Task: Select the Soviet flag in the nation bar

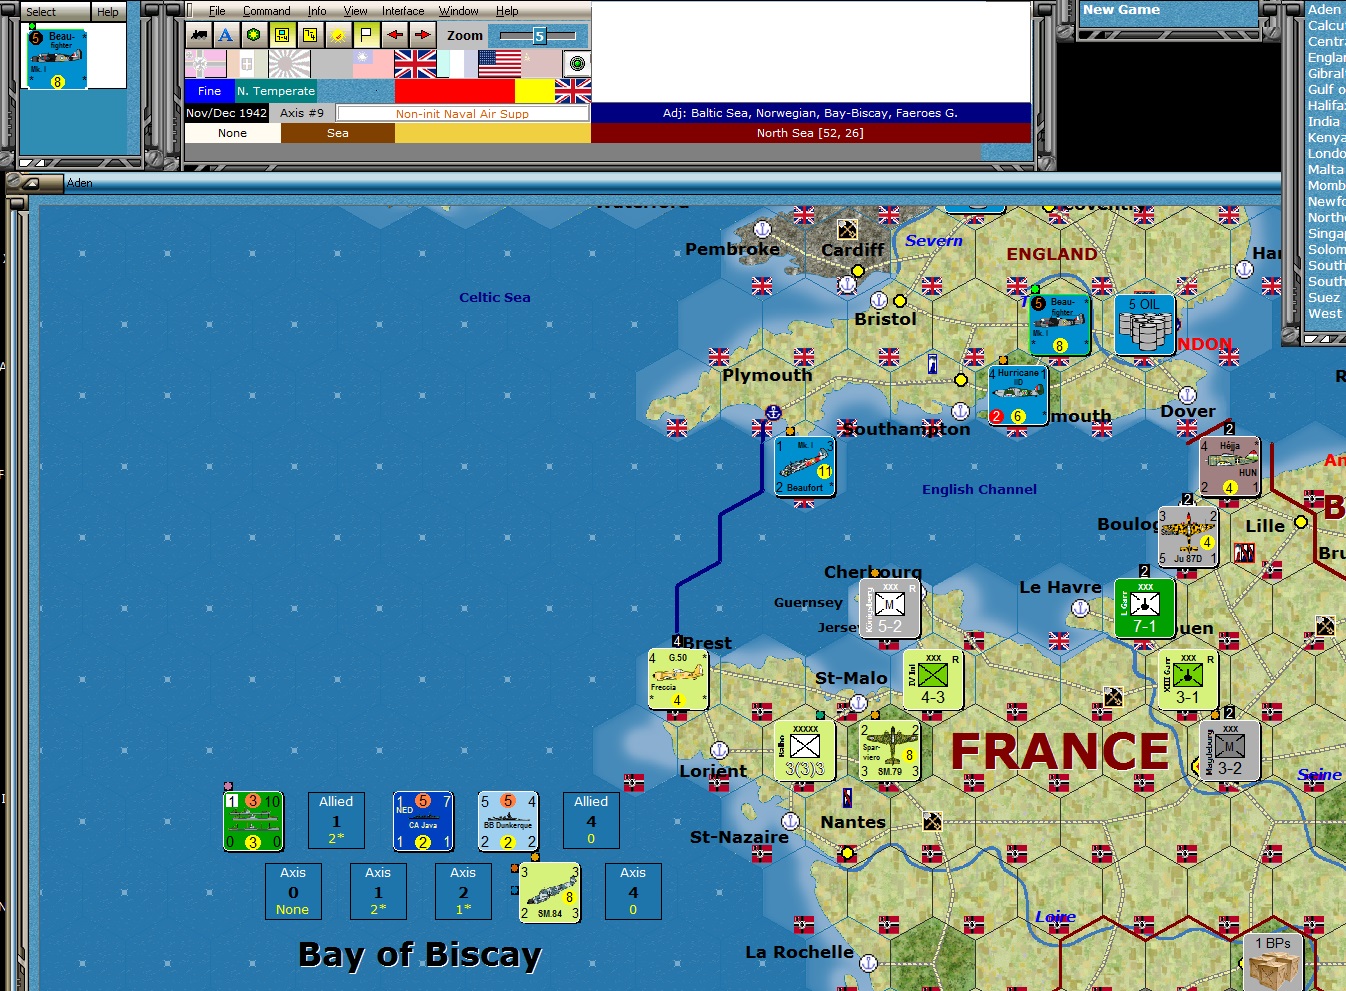Action: 541,64
